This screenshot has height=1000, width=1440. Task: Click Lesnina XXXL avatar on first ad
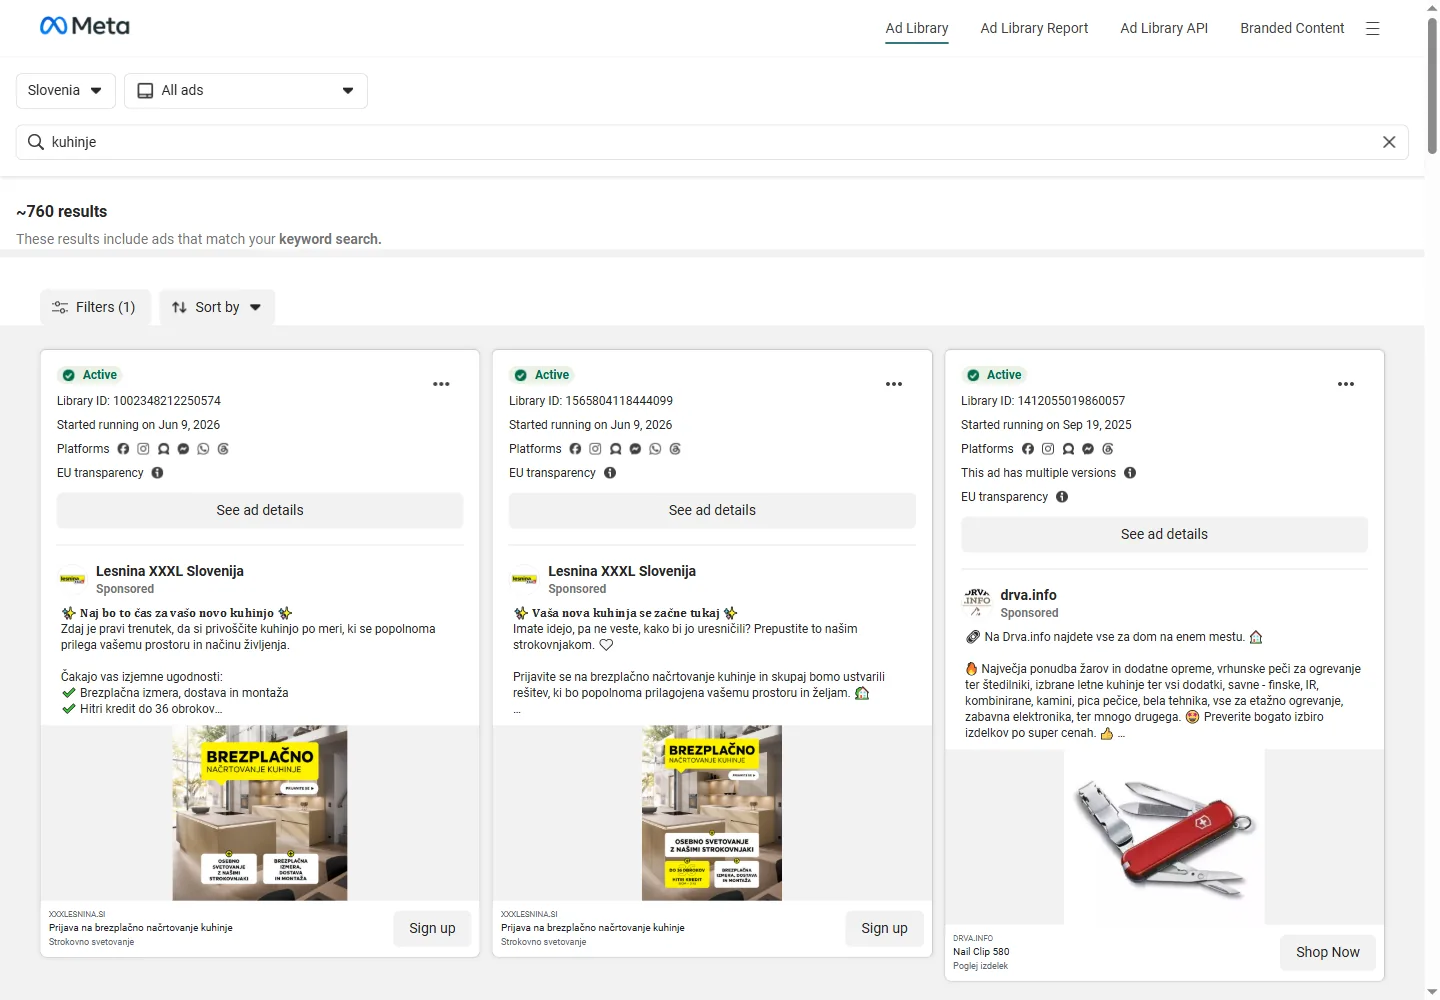point(73,579)
